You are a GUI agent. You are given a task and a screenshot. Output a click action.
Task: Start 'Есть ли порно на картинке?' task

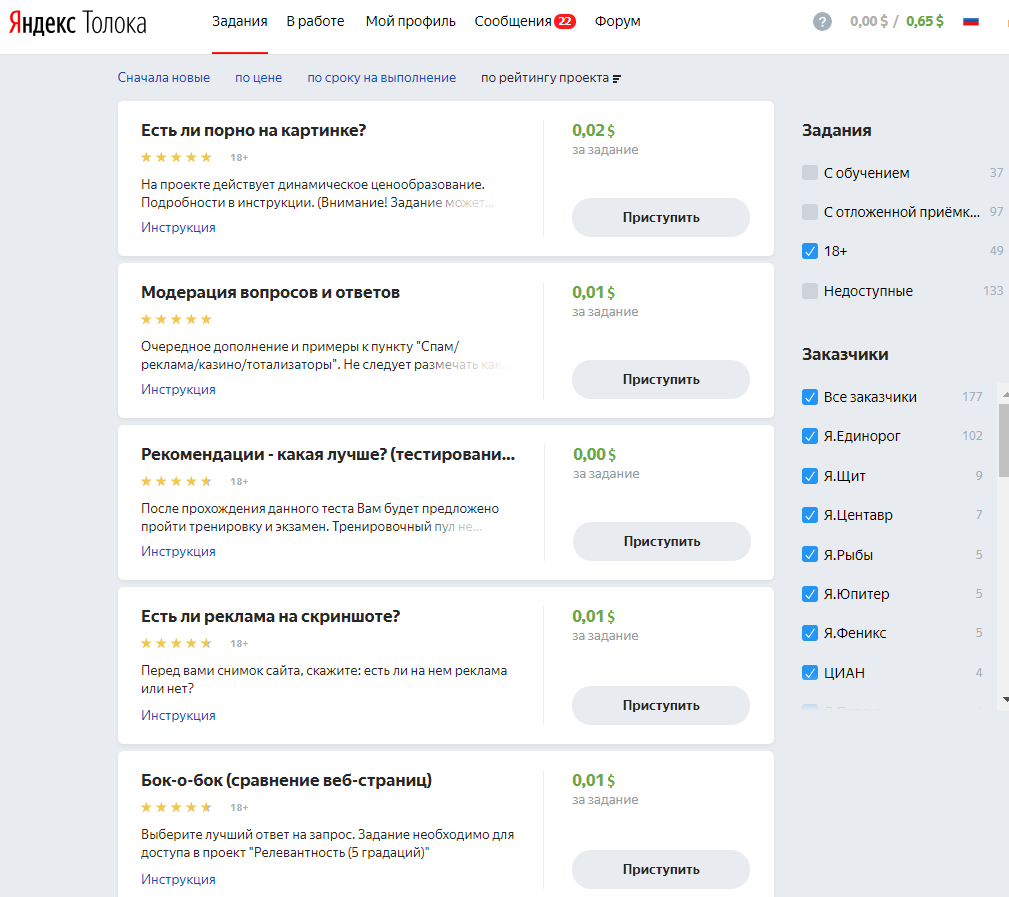click(661, 217)
